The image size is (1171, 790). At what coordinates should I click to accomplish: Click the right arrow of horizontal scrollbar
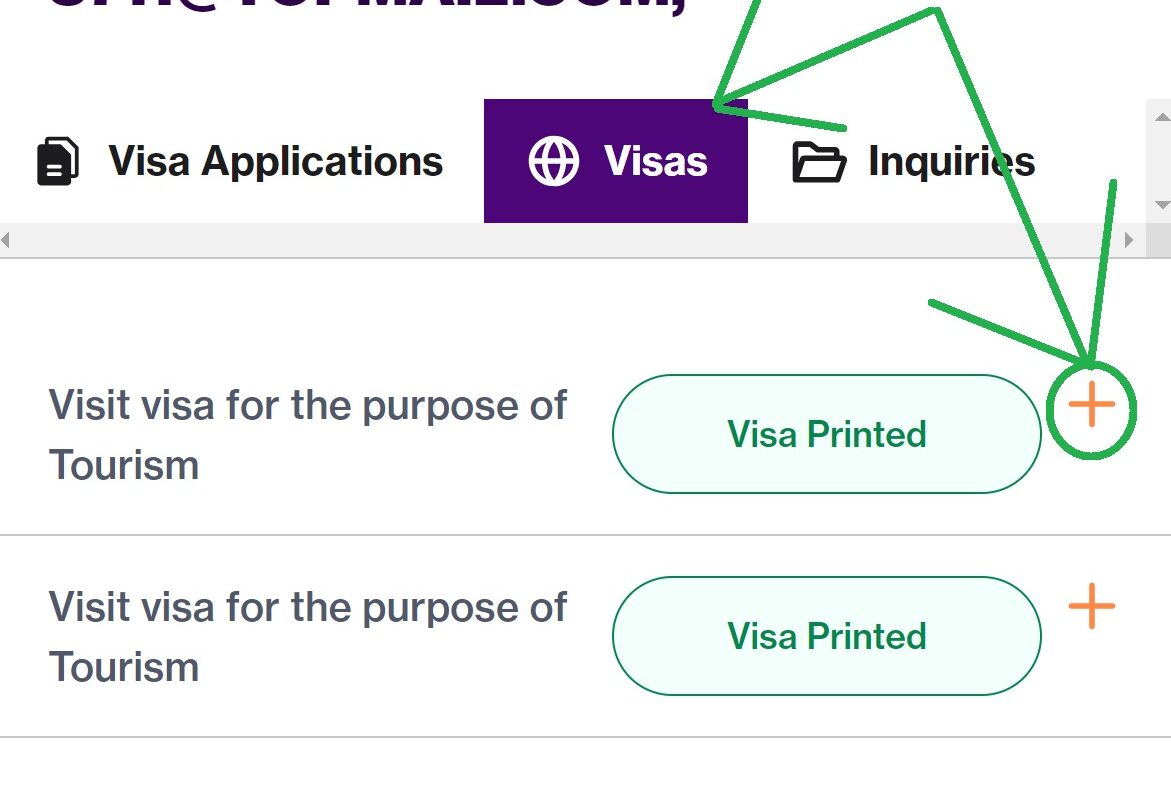pos(1129,240)
